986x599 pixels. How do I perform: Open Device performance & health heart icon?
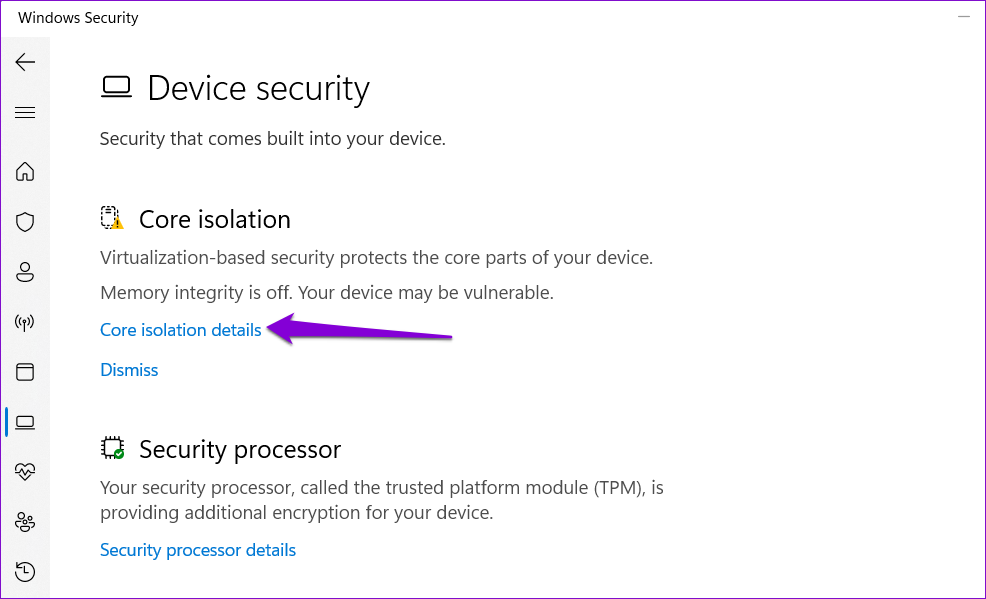coord(25,471)
